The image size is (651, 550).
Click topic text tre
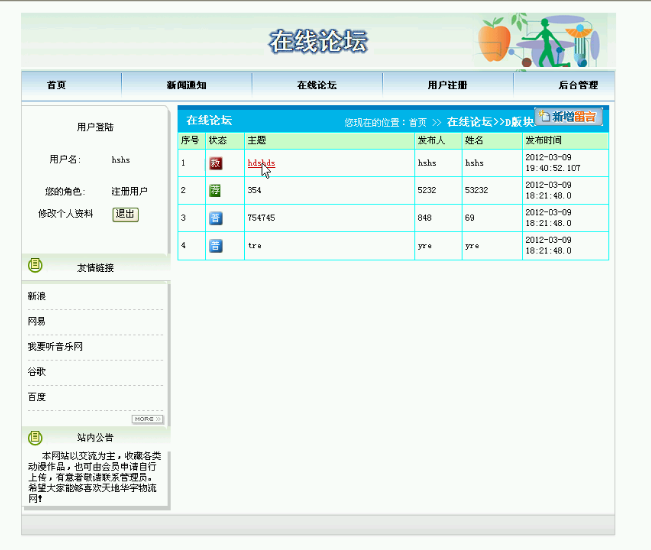(255, 246)
